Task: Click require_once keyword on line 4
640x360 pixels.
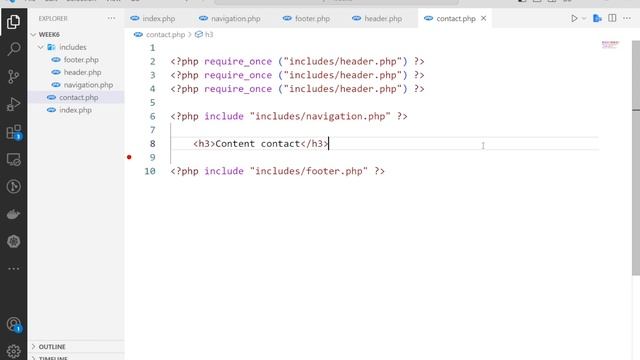Action: pos(238,89)
